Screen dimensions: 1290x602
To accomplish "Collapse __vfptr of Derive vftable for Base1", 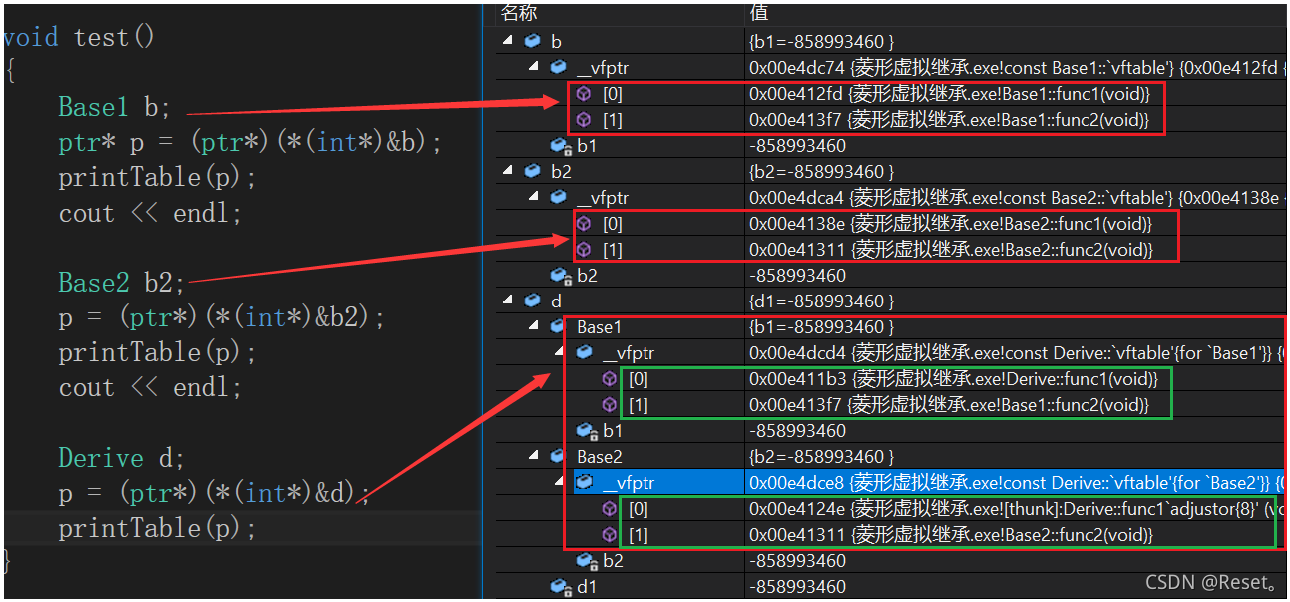I will point(560,352).
